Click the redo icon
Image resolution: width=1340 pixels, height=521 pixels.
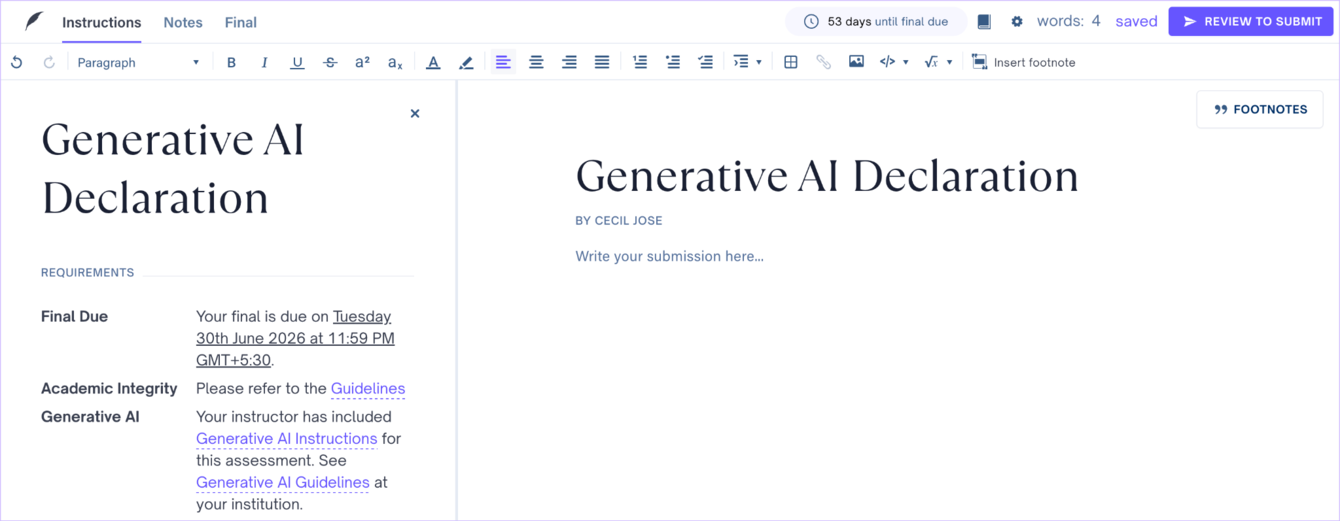click(49, 62)
